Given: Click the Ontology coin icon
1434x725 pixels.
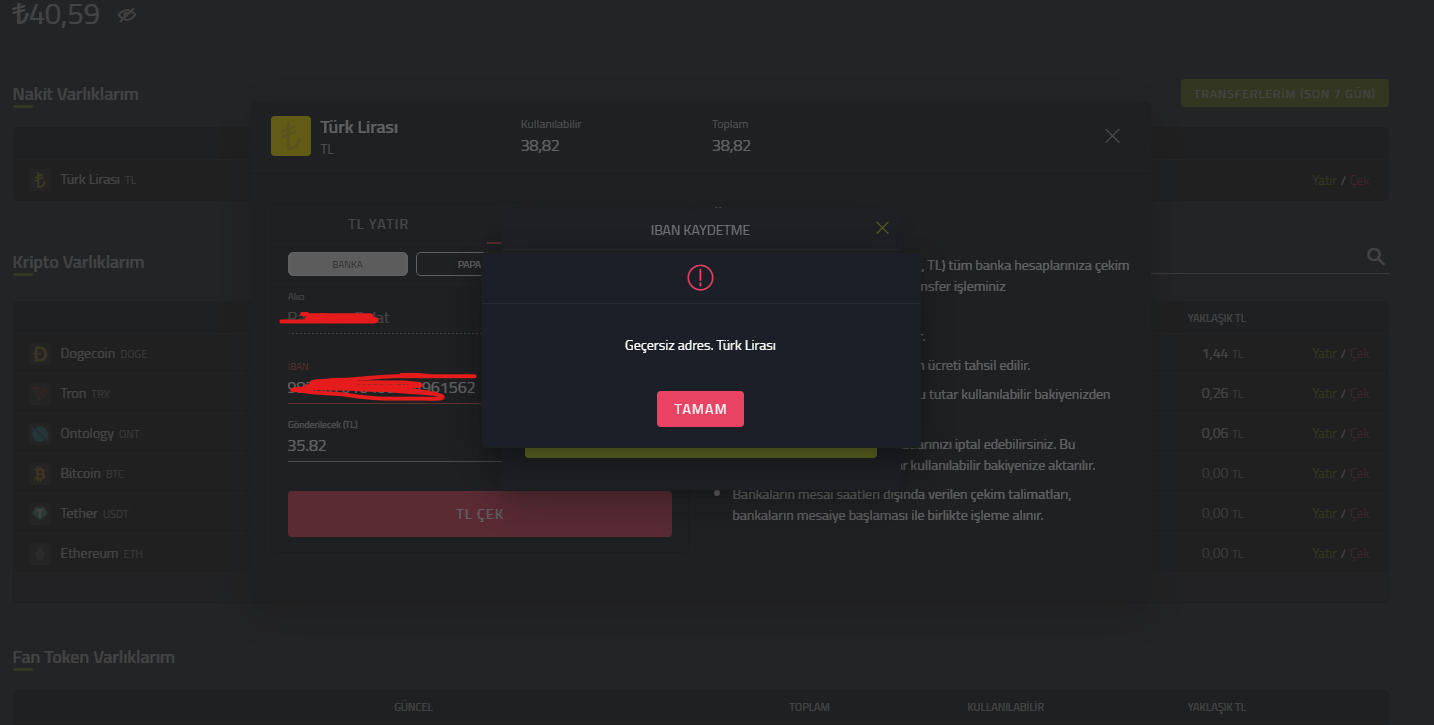Looking at the screenshot, I should point(40,433).
